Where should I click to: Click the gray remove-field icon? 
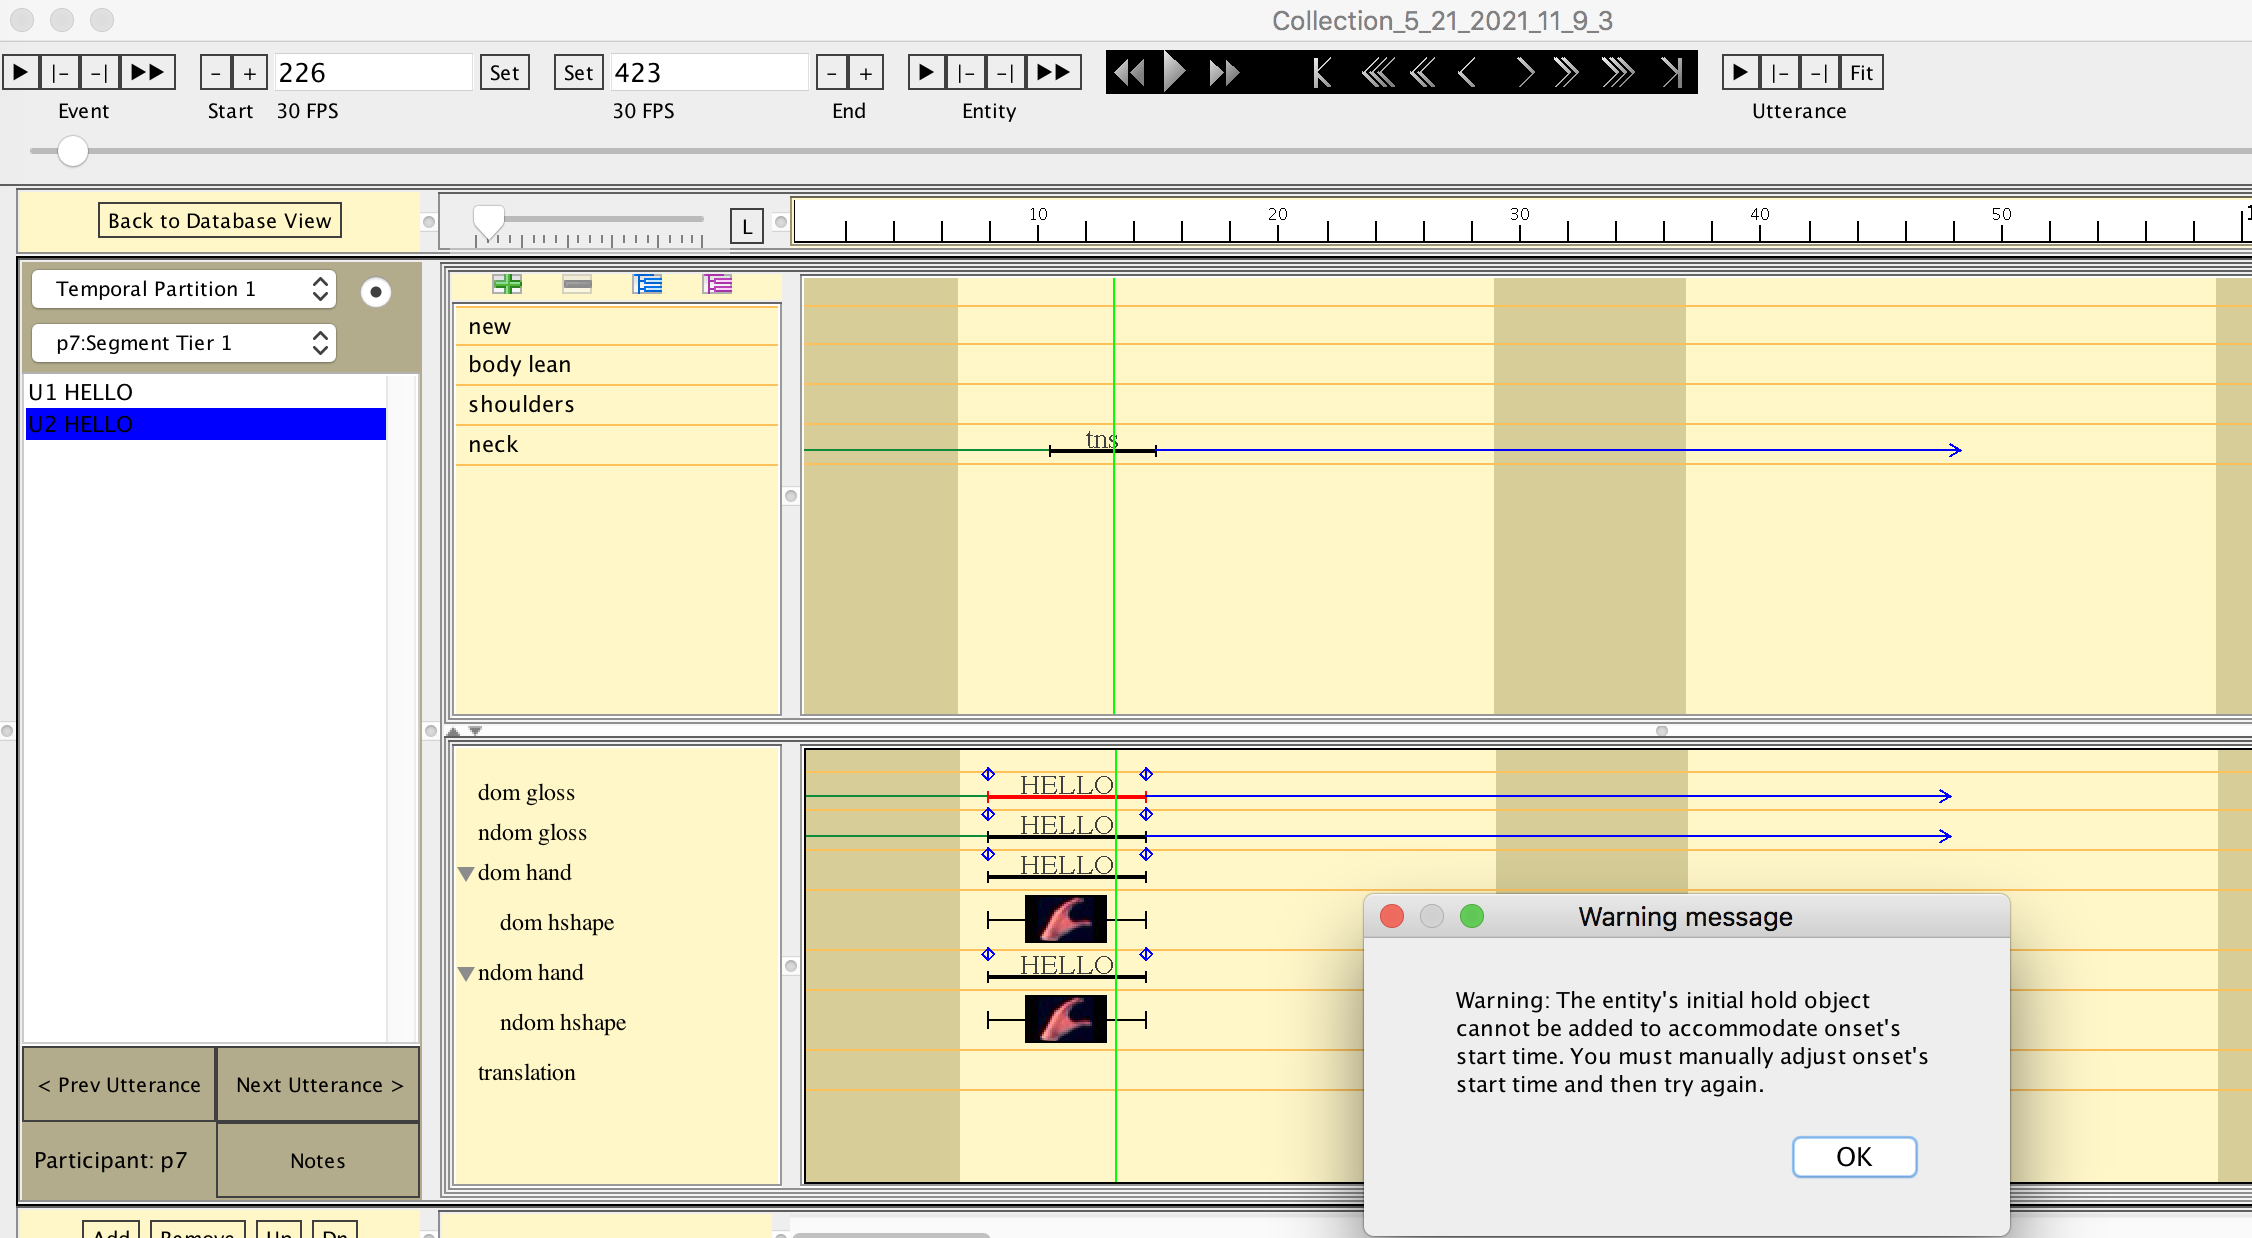click(x=577, y=284)
